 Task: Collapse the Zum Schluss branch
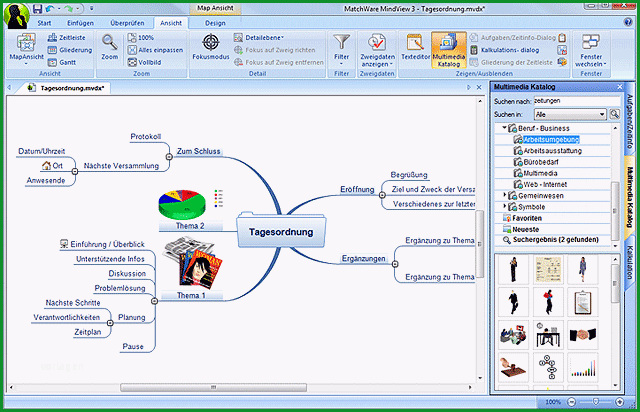pos(169,157)
